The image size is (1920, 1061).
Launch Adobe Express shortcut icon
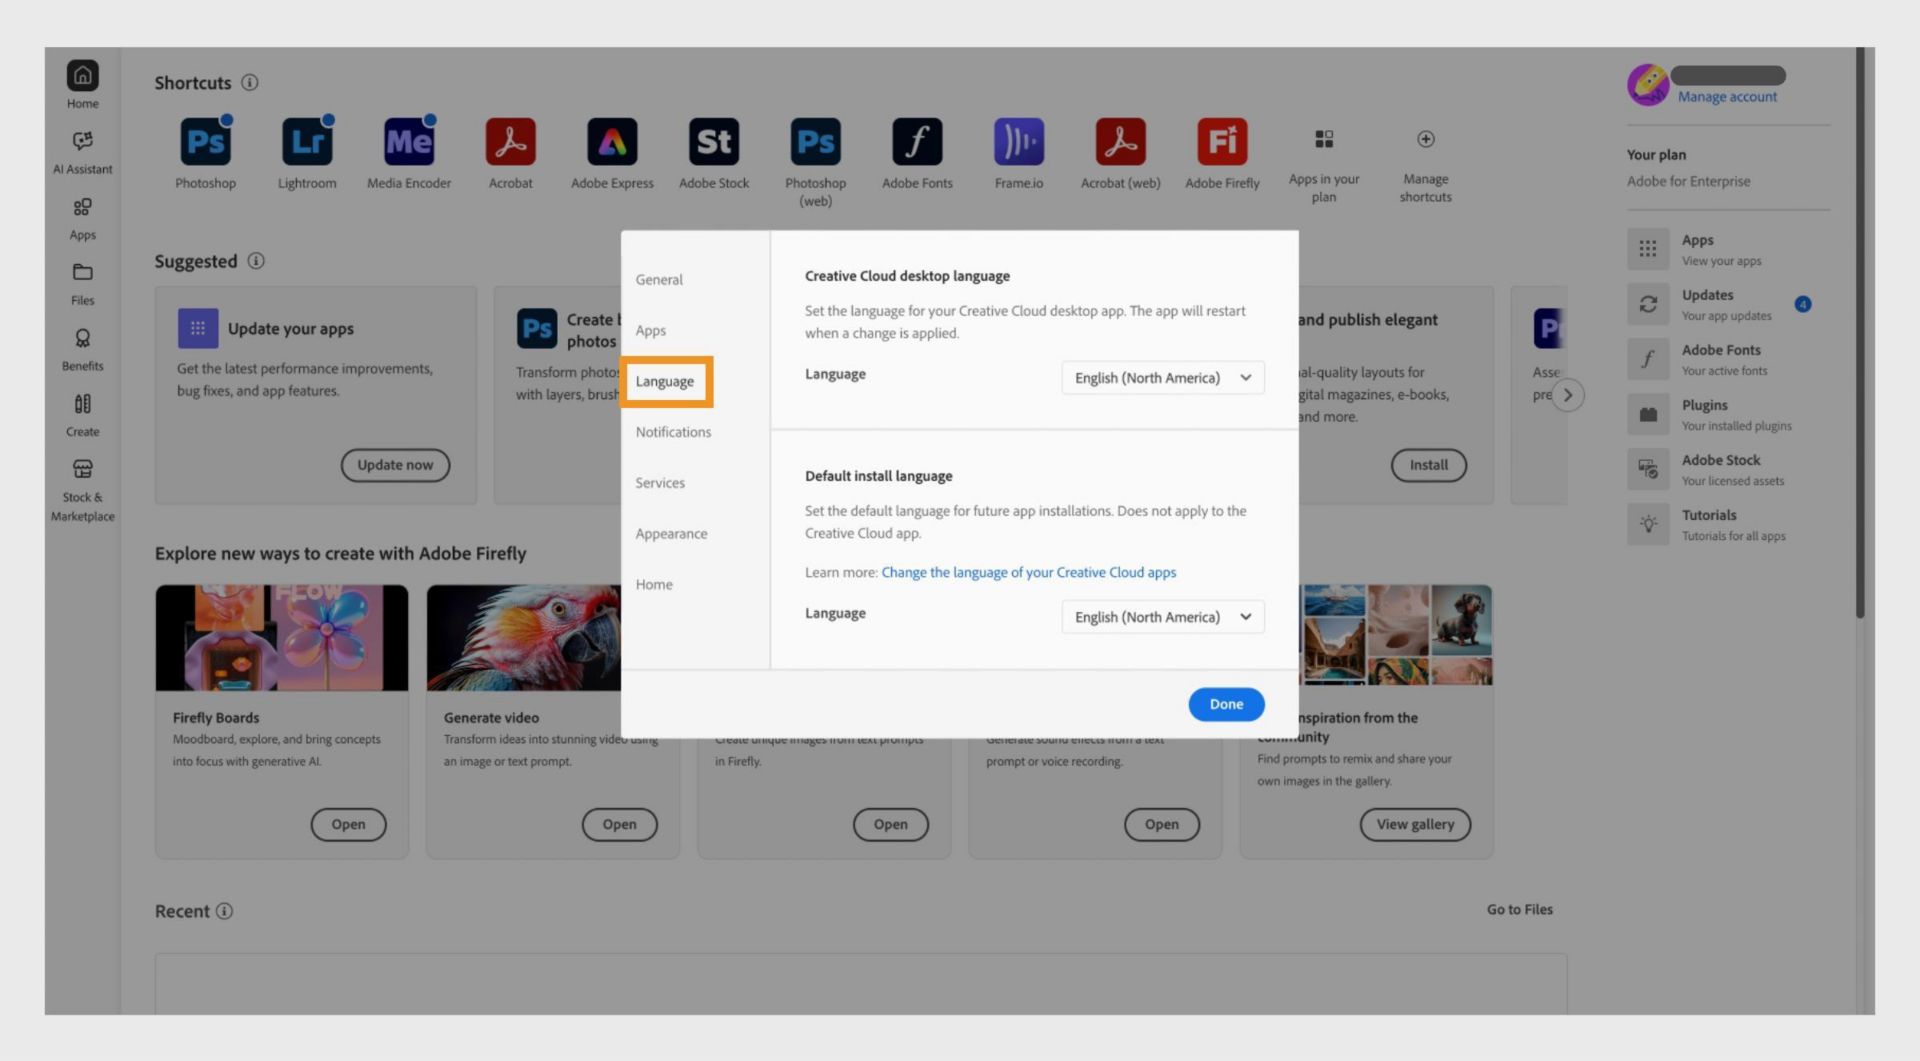(612, 142)
